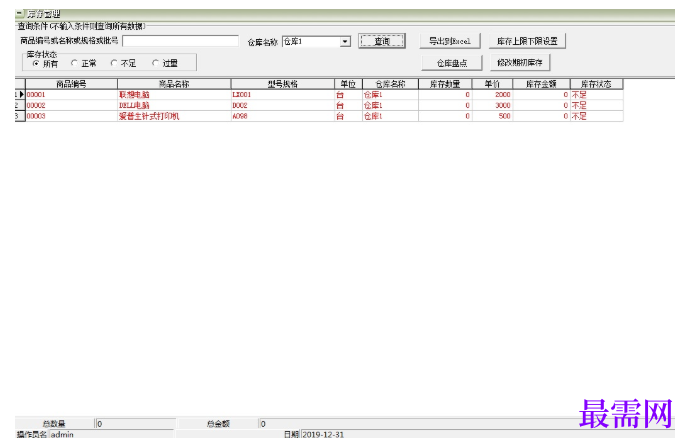Click the unit price 2000 cell
The height and width of the screenshot is (445, 691).
[492, 94]
